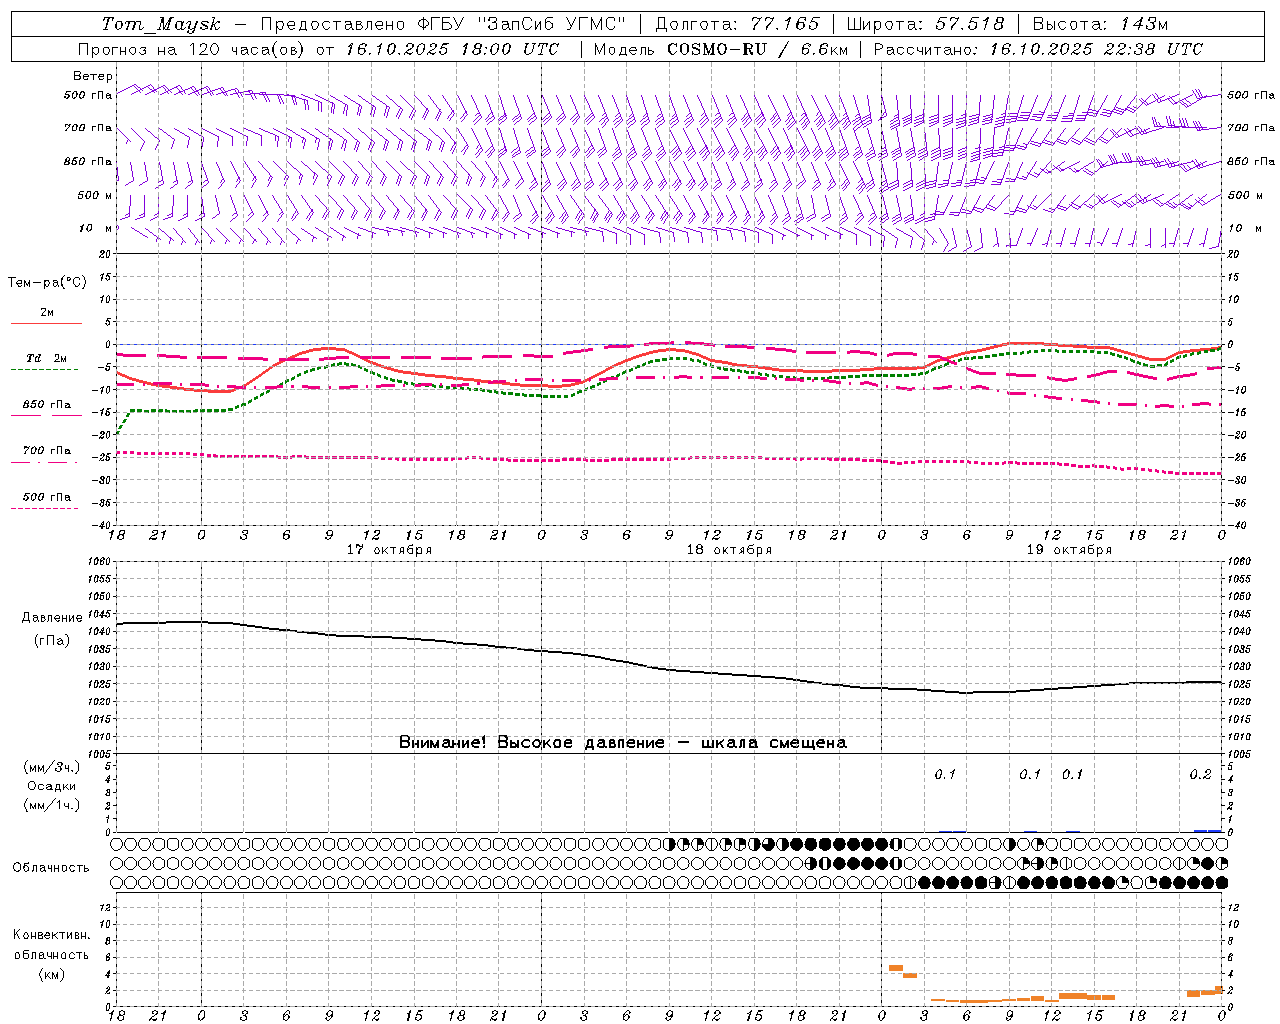Click the (мм/1ч.) precipitation unit label

[x=51, y=805]
